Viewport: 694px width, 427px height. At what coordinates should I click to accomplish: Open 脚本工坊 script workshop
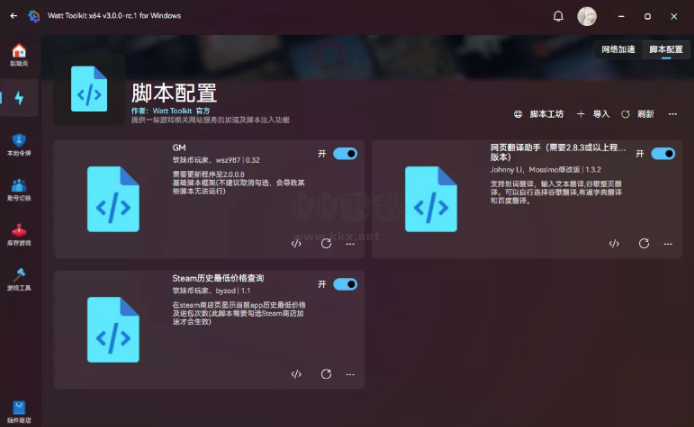click(x=539, y=114)
